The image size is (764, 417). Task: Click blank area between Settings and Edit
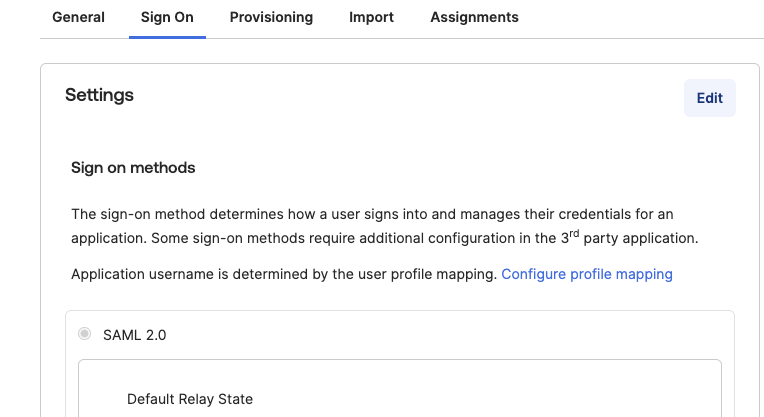[x=409, y=95]
